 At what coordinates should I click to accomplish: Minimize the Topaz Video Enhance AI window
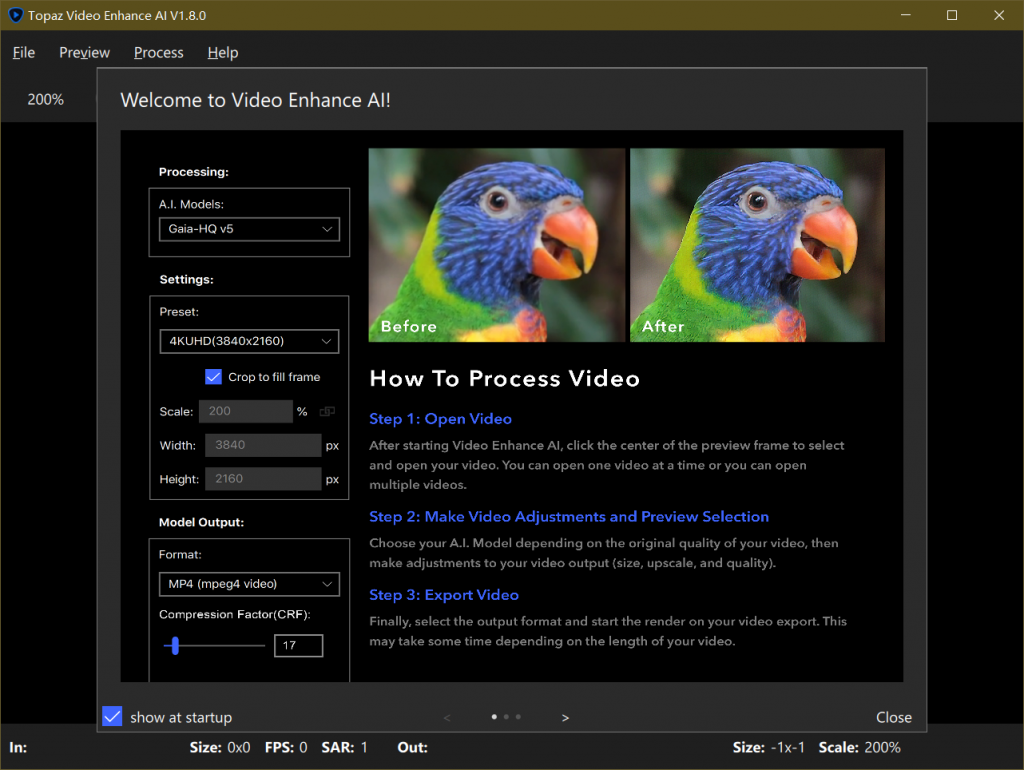coord(905,16)
